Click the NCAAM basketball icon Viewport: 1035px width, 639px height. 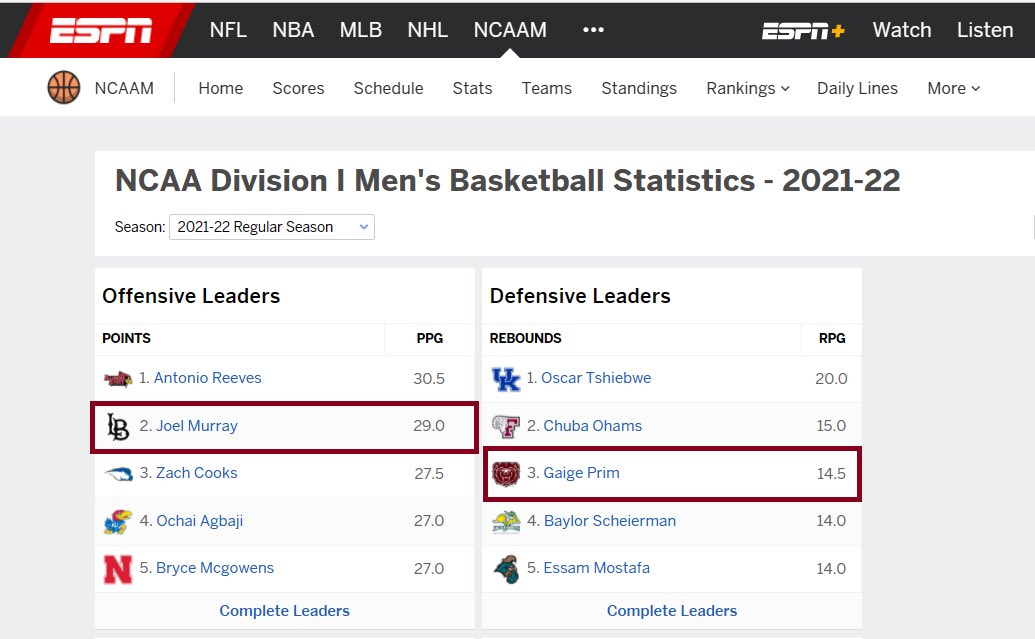click(x=64, y=88)
